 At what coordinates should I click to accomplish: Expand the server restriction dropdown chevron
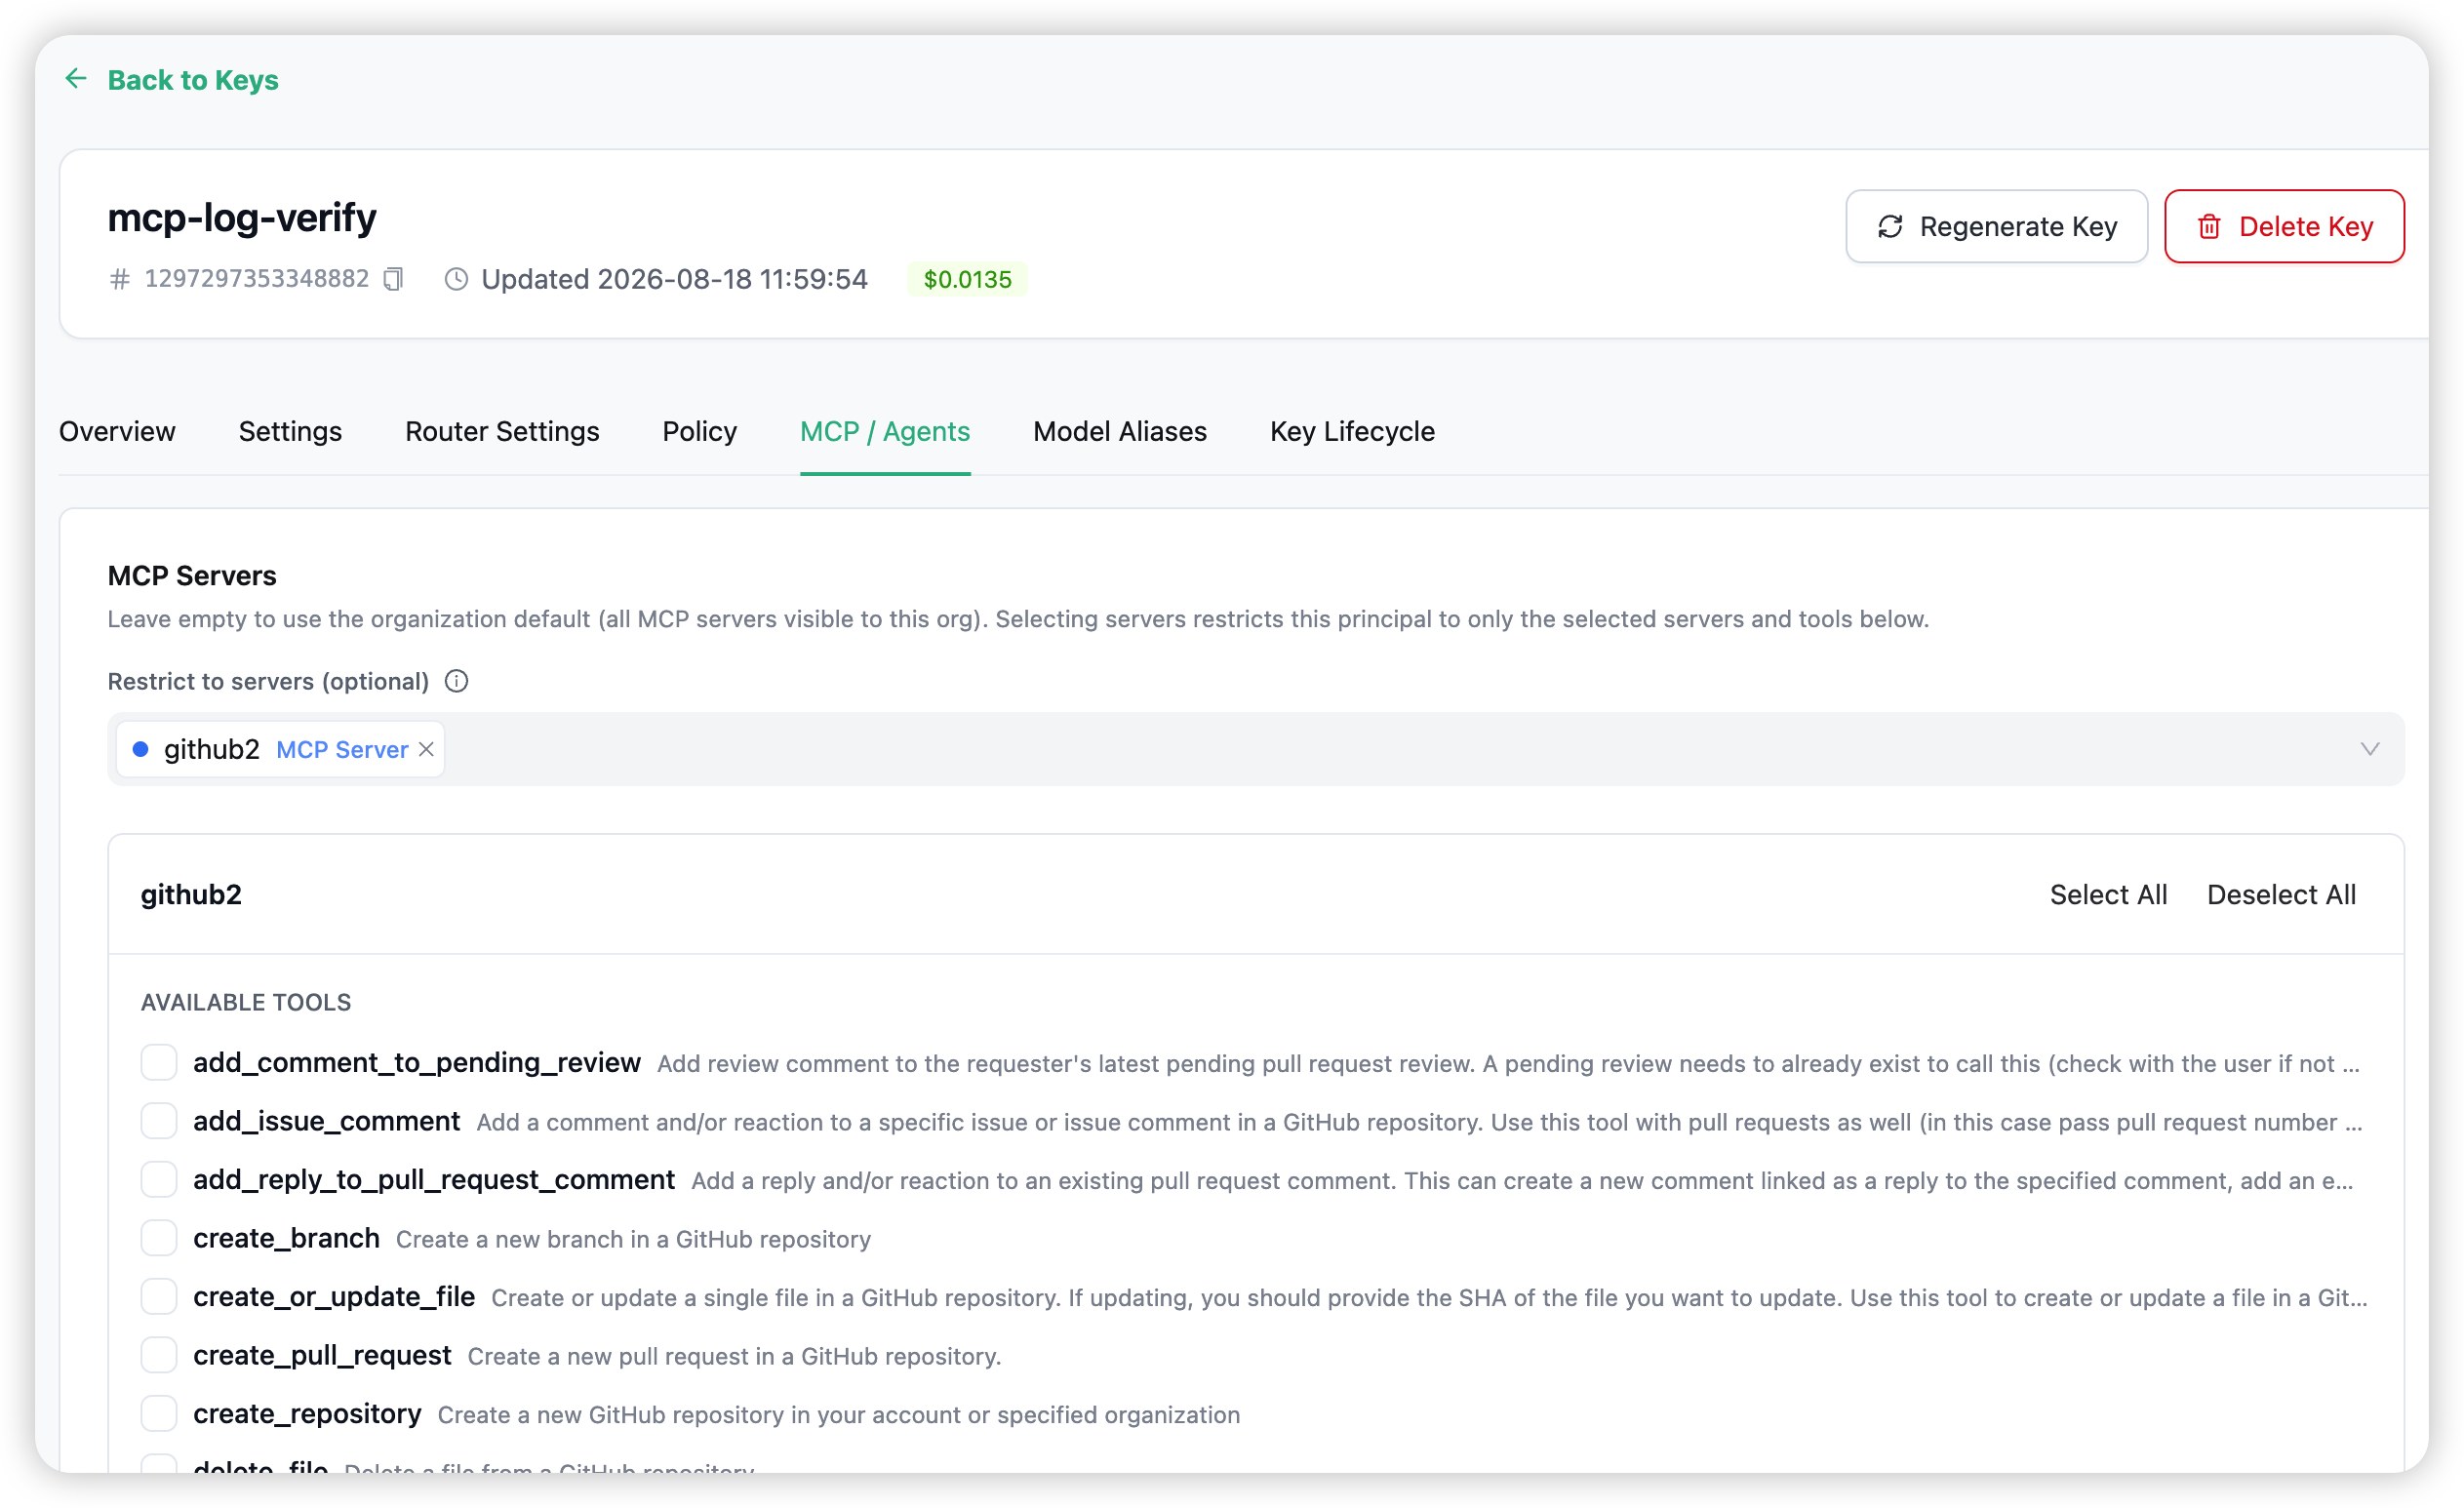pos(2369,749)
